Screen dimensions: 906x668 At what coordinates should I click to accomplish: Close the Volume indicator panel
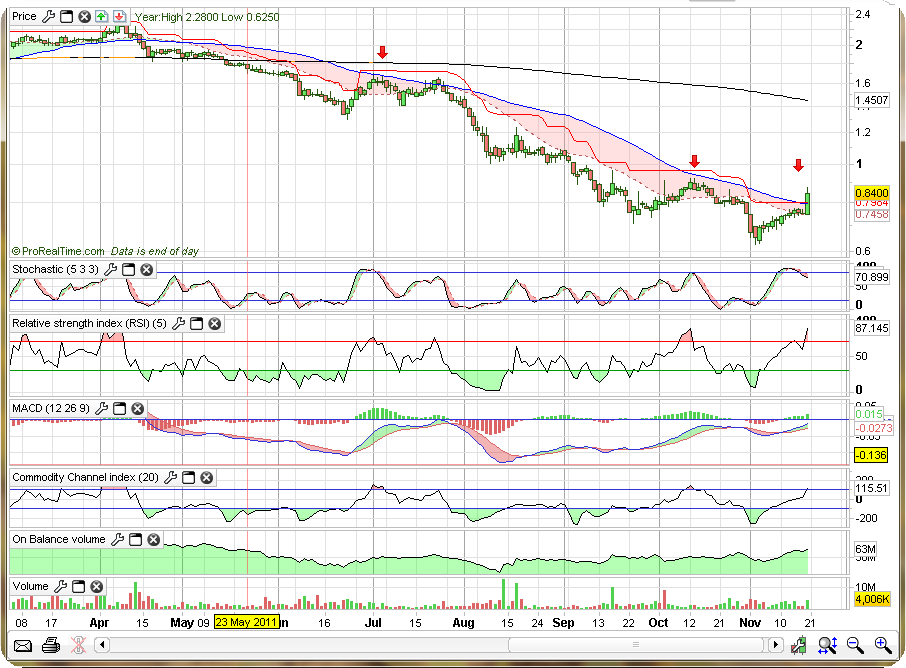tap(97, 586)
